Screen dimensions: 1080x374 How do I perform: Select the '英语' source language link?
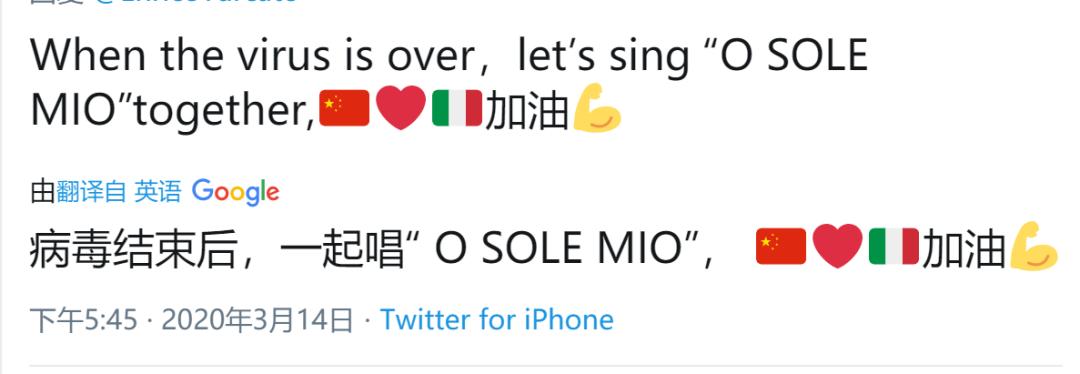click(x=158, y=191)
